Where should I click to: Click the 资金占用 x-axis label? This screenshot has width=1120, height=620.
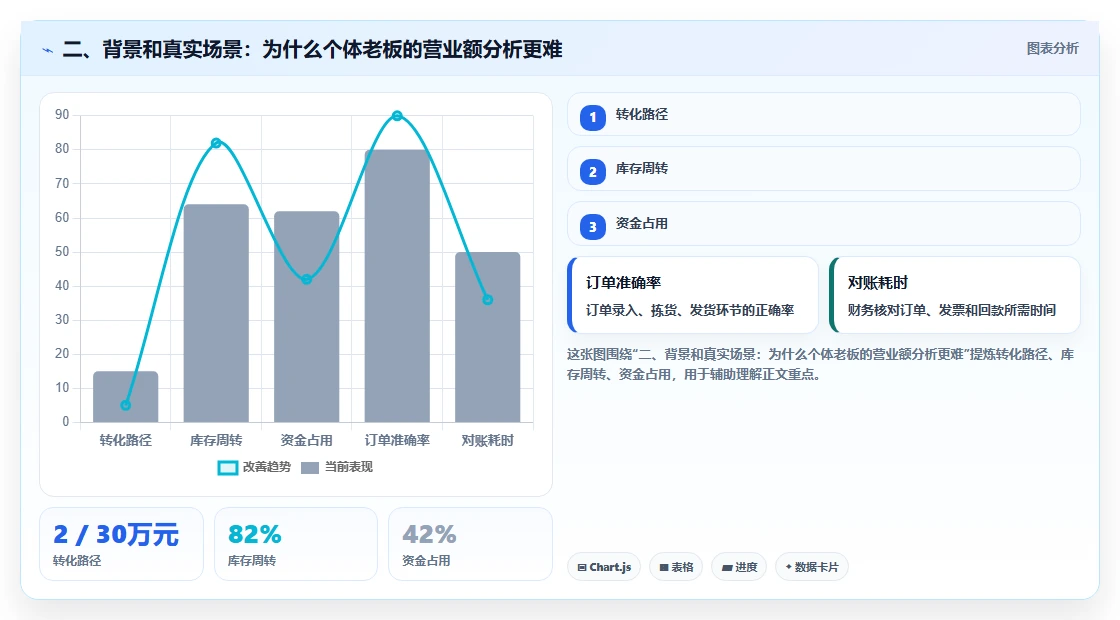pyautogui.click(x=306, y=441)
